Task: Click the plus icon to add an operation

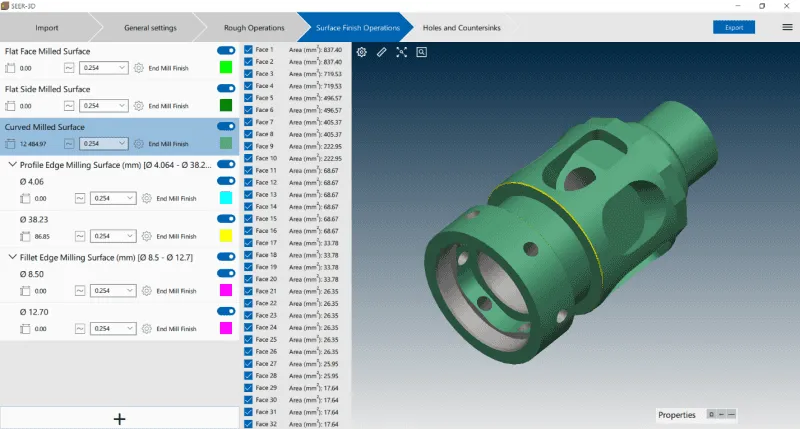Action: click(x=119, y=419)
